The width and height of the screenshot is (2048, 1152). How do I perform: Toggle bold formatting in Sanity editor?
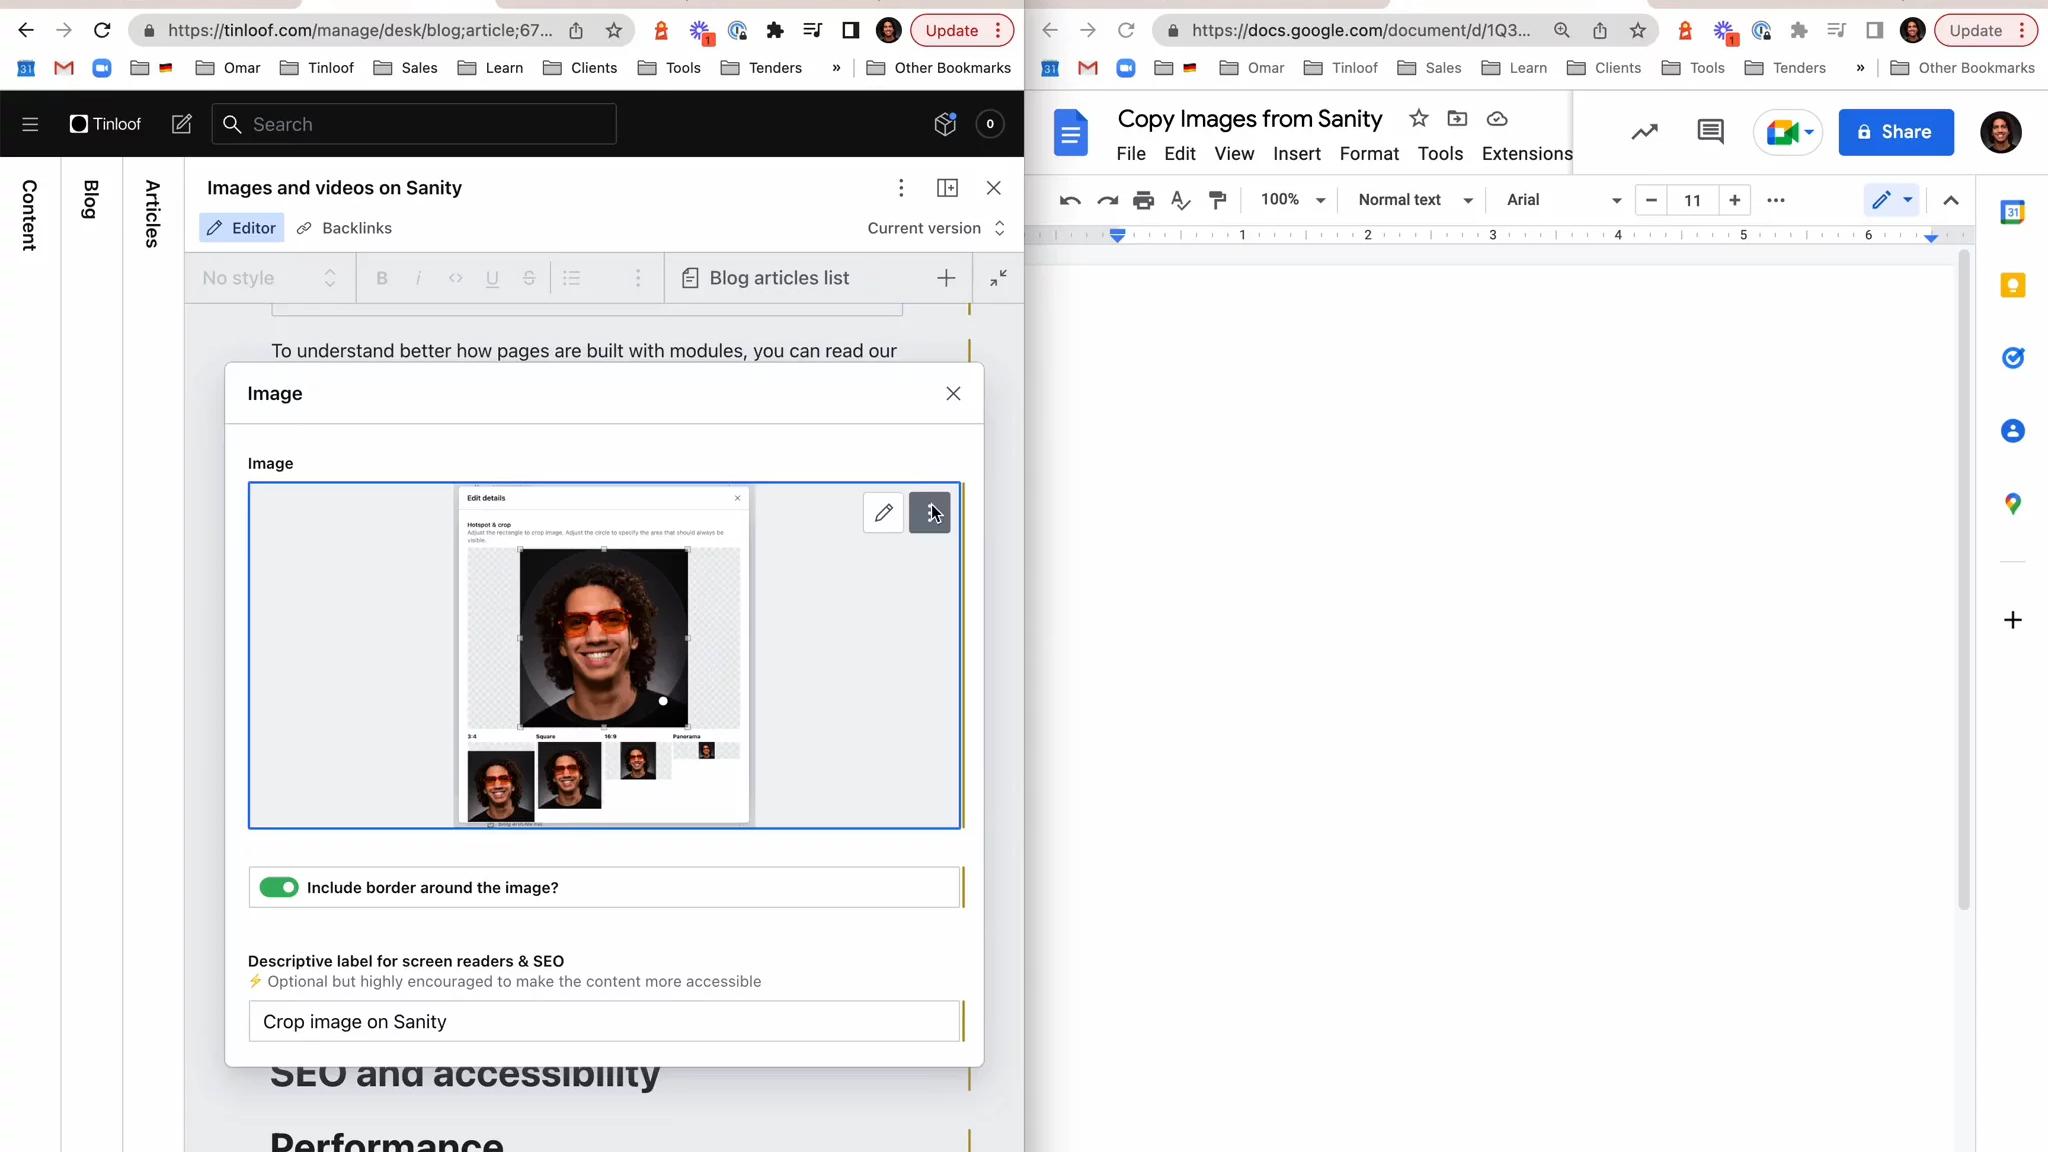tap(381, 278)
